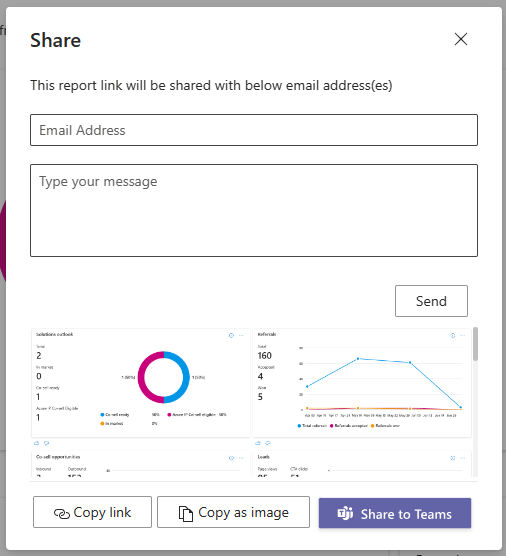Click the Copy link button
Viewport: 506px width, 556px height.
point(92,512)
